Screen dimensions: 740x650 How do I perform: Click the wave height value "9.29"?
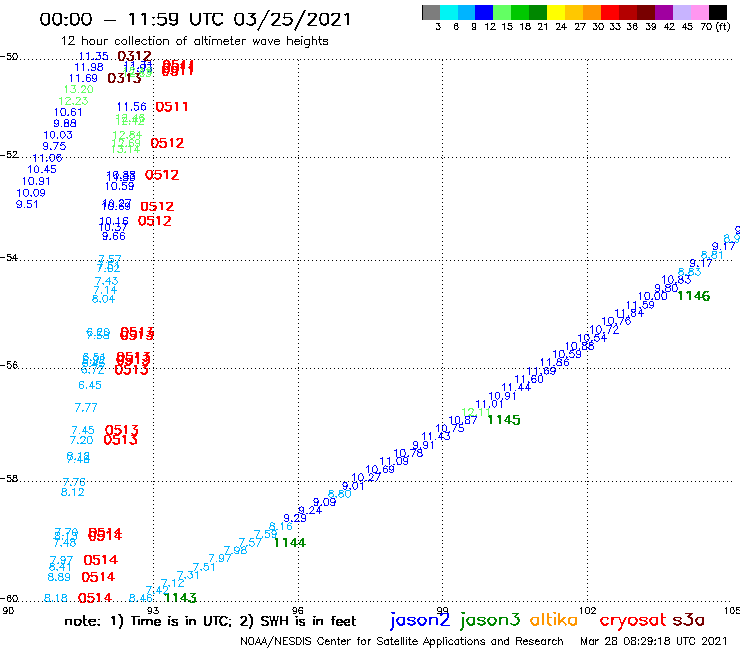[x=295, y=518]
